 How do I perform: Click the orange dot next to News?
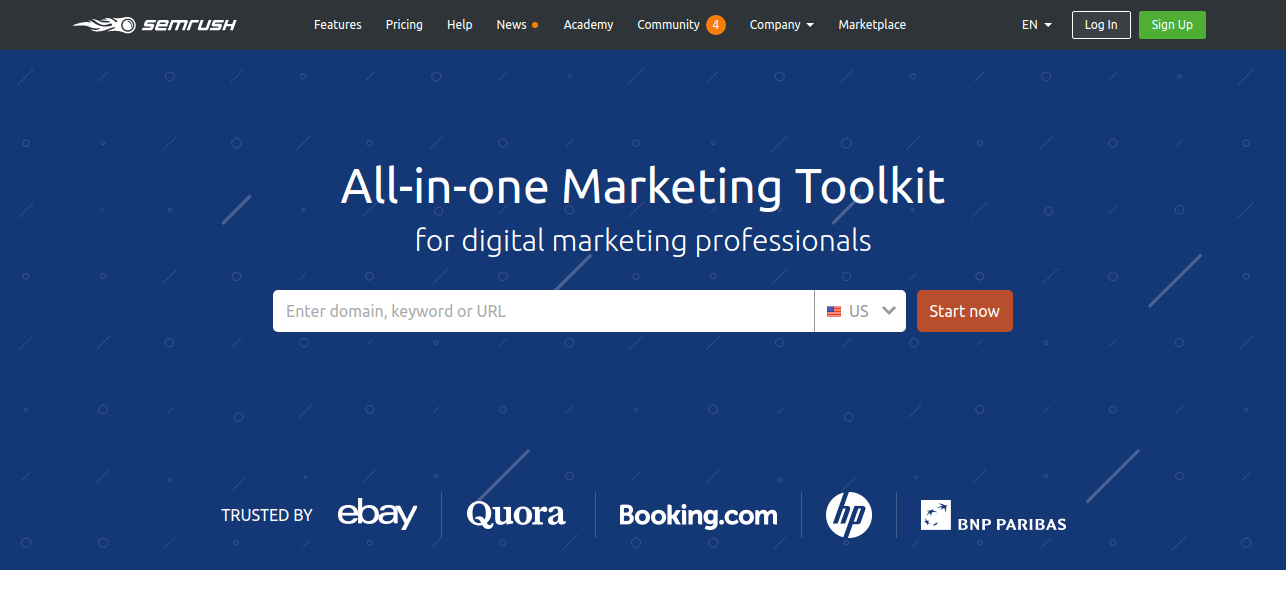(x=535, y=25)
